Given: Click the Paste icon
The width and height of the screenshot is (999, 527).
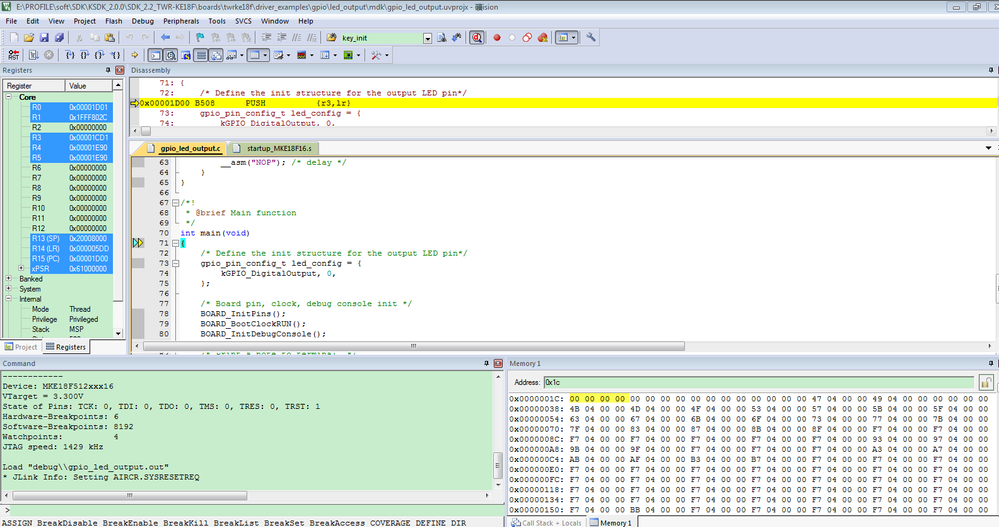Looking at the screenshot, I should click(110, 38).
